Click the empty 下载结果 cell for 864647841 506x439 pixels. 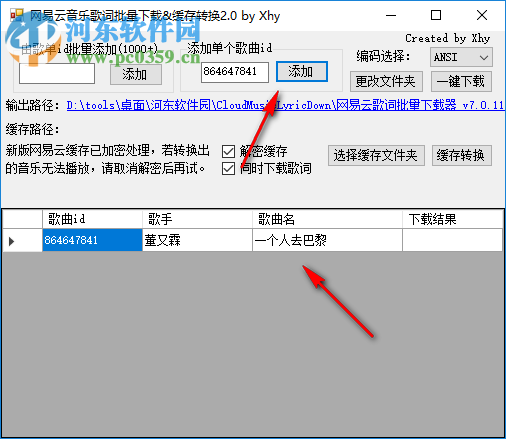click(453, 240)
